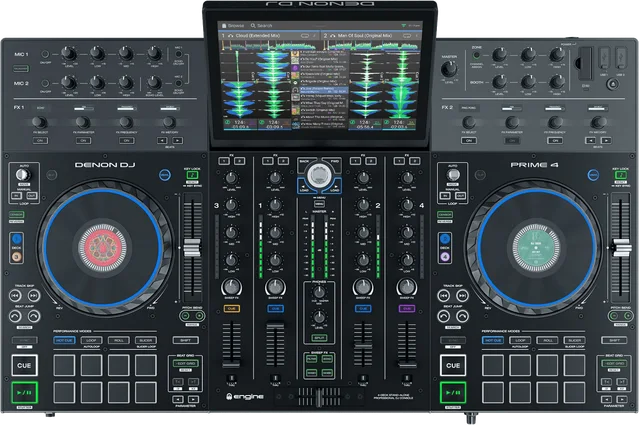640x425 pixels.
Task: Toggle blue CUE for mixer channel 2
Action: point(363,309)
